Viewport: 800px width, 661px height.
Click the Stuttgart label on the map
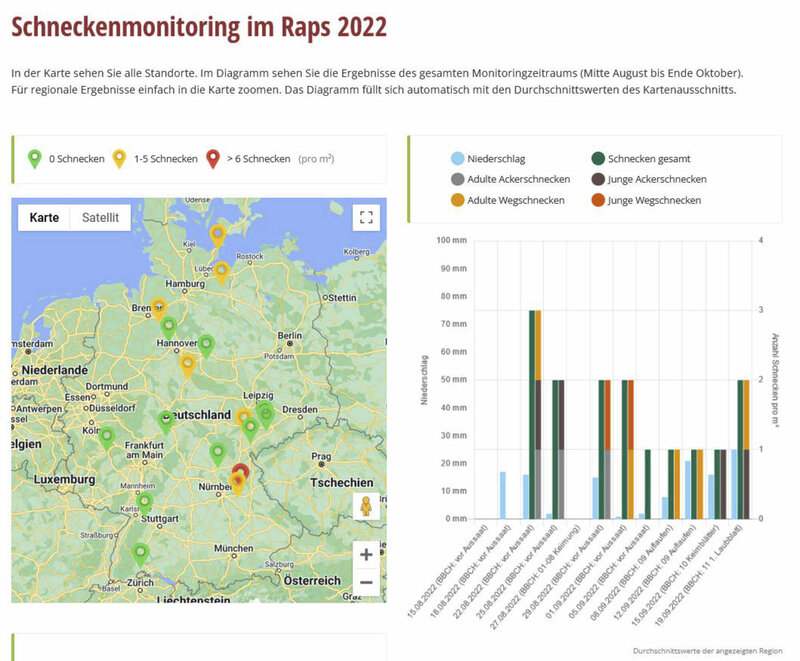pyautogui.click(x=160, y=519)
